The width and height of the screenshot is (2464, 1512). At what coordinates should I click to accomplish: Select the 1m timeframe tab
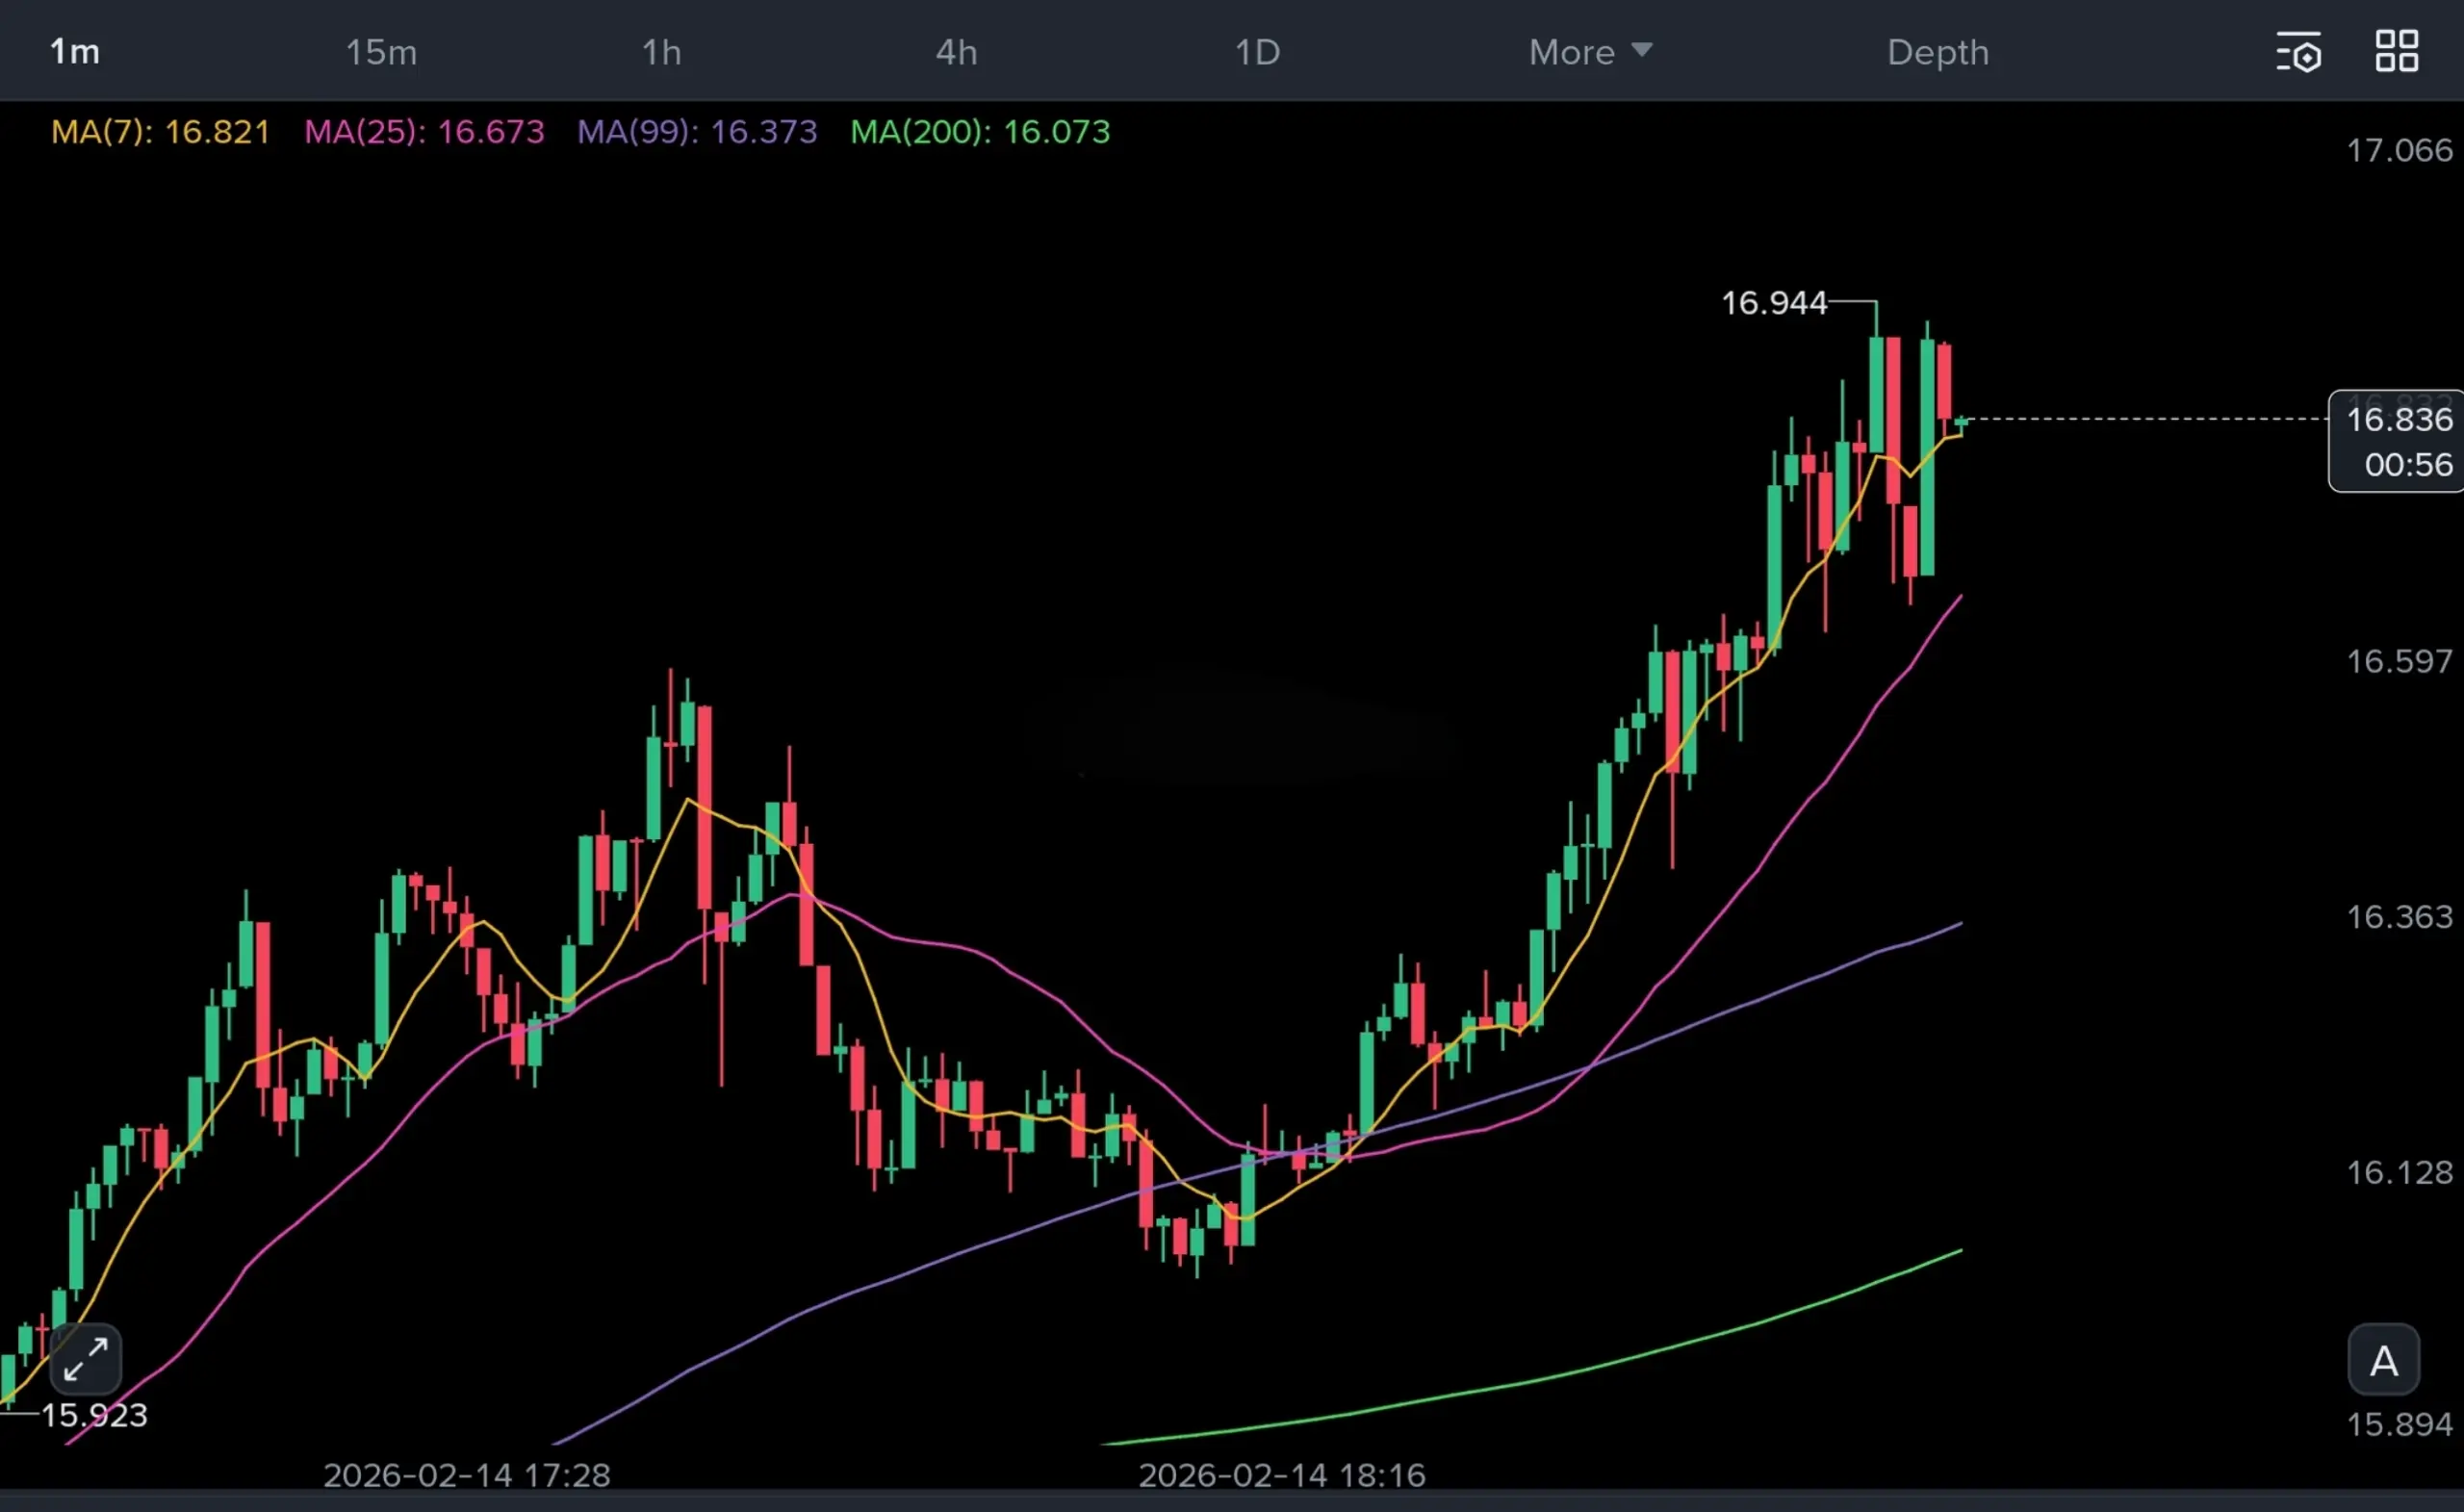(x=75, y=52)
